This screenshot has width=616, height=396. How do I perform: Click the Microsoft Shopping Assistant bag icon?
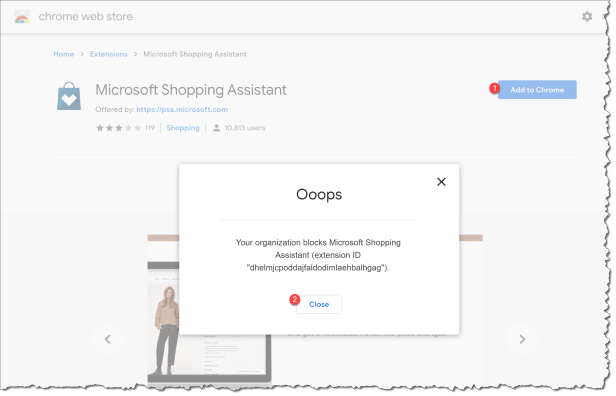[x=69, y=96]
